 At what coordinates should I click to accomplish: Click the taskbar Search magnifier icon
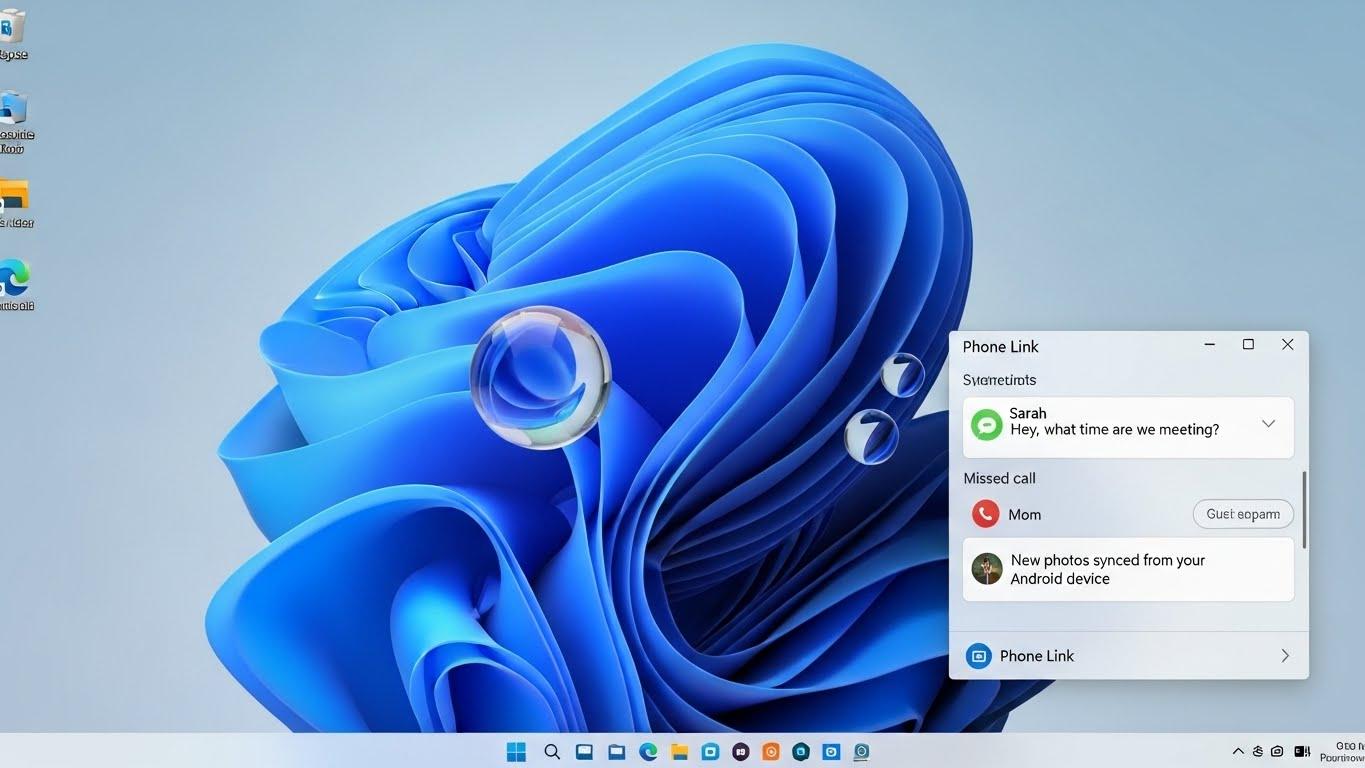tap(552, 752)
